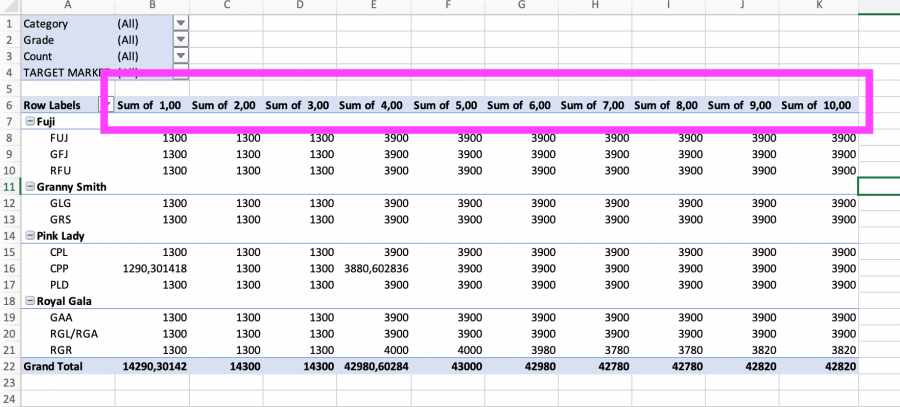Select column K header
900x407 pixels.
[x=819, y=6]
